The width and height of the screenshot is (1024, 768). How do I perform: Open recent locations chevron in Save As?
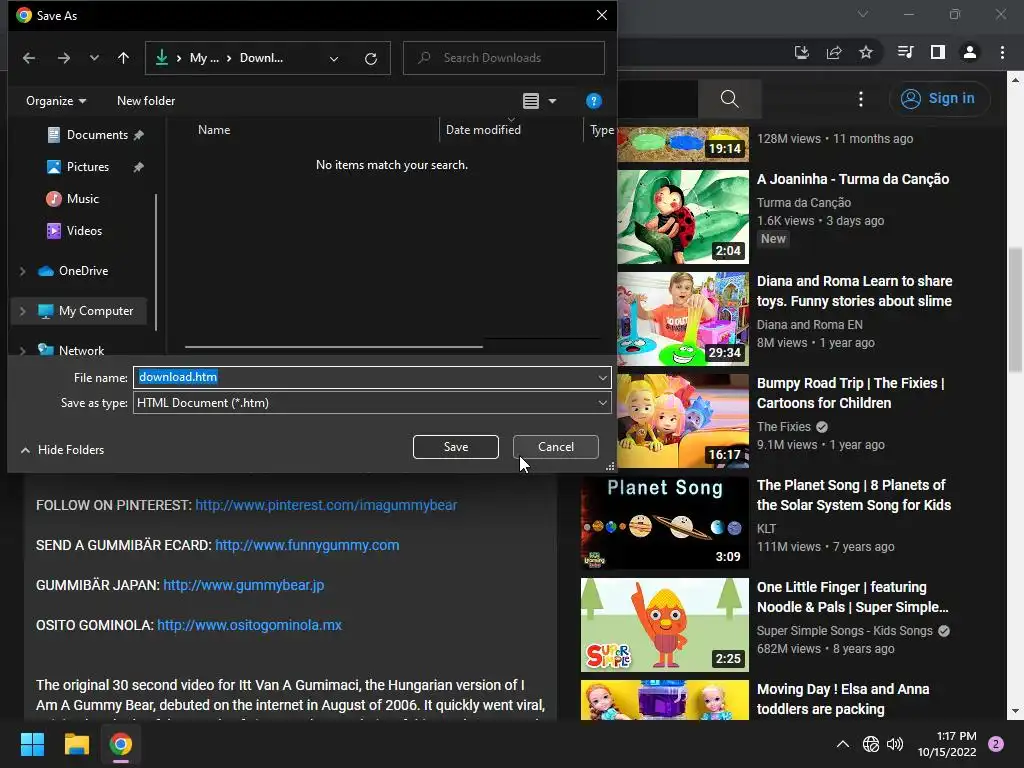95,58
